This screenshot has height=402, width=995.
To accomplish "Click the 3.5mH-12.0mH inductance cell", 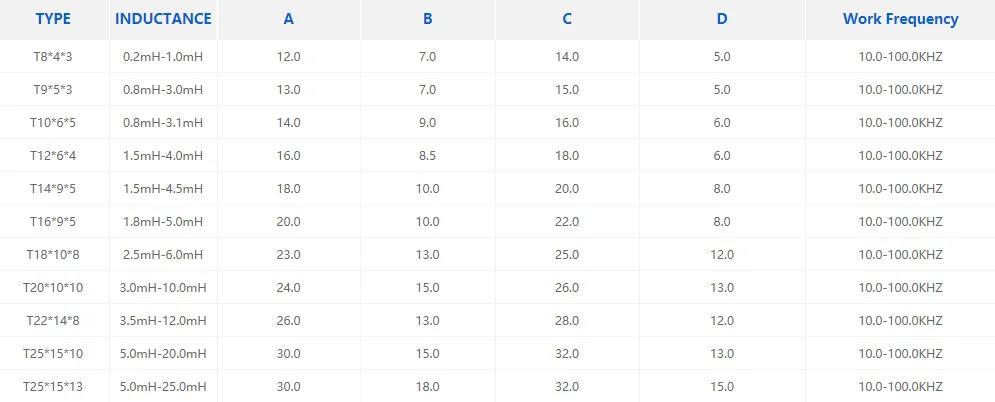I will [163, 320].
